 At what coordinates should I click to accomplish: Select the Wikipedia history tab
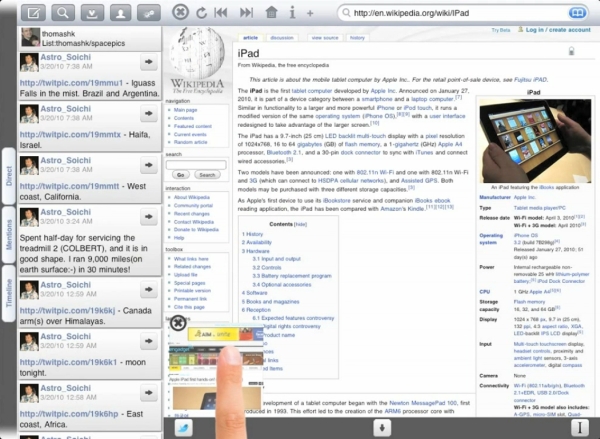[x=357, y=38]
